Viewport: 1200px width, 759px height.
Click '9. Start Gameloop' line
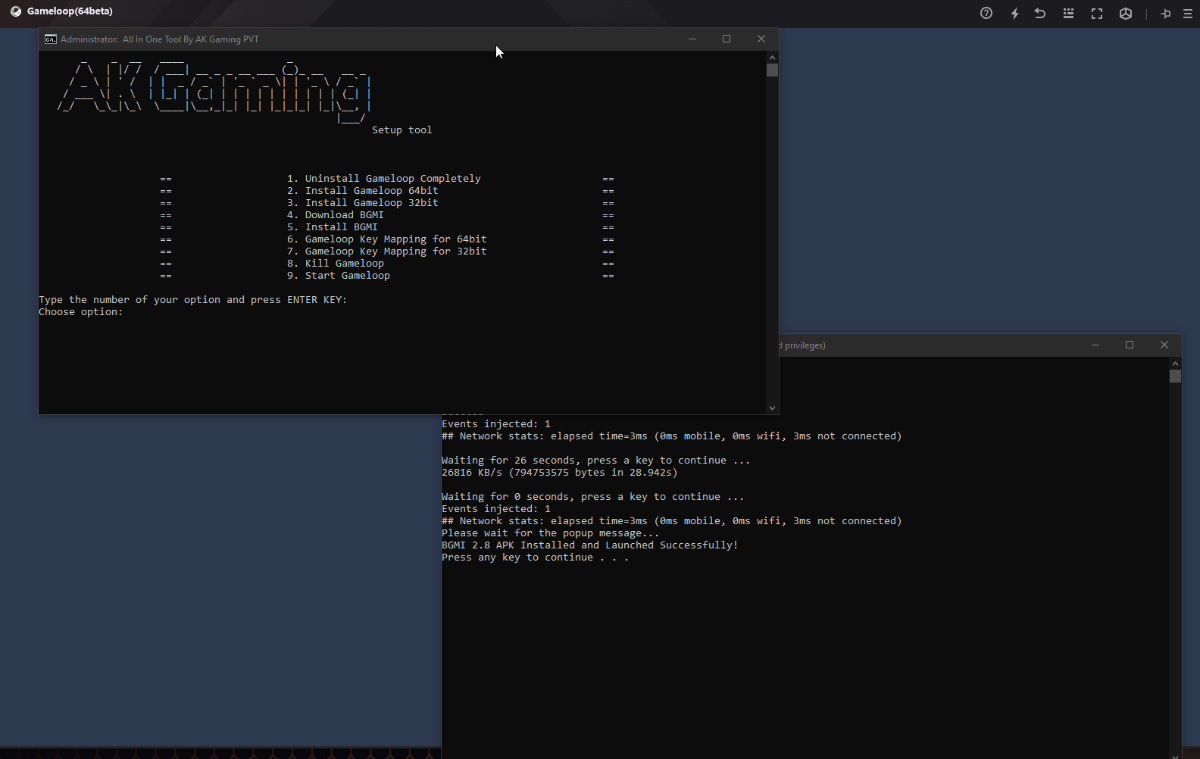[x=338, y=276]
